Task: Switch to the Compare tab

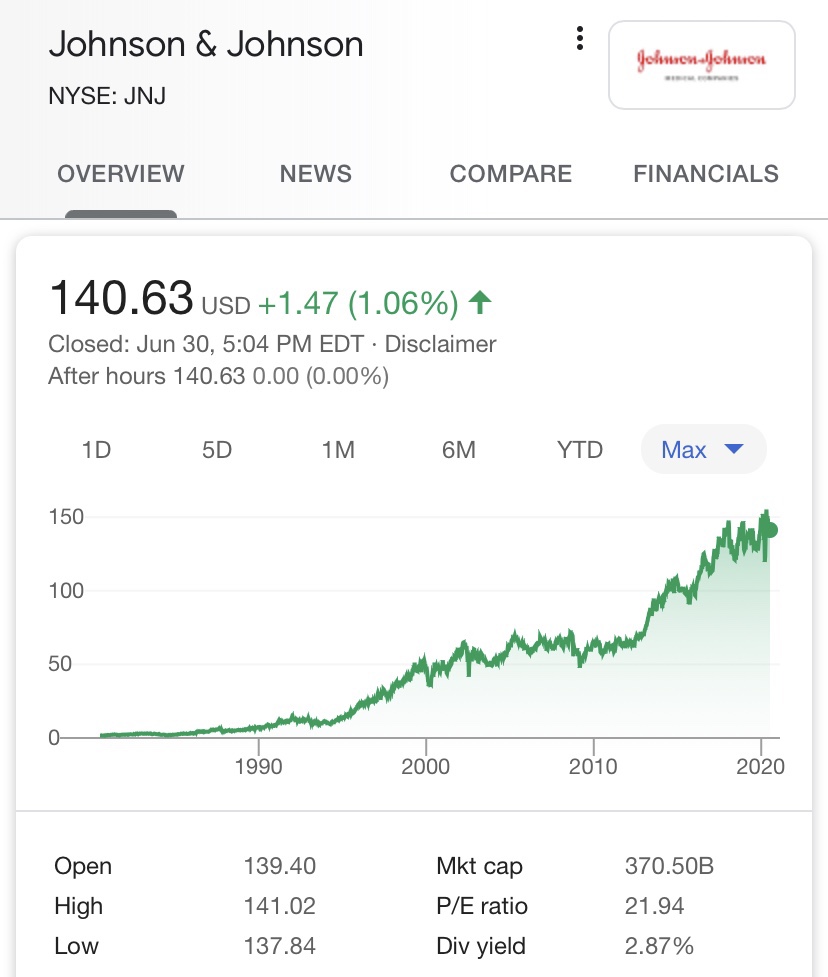Action: (x=511, y=174)
